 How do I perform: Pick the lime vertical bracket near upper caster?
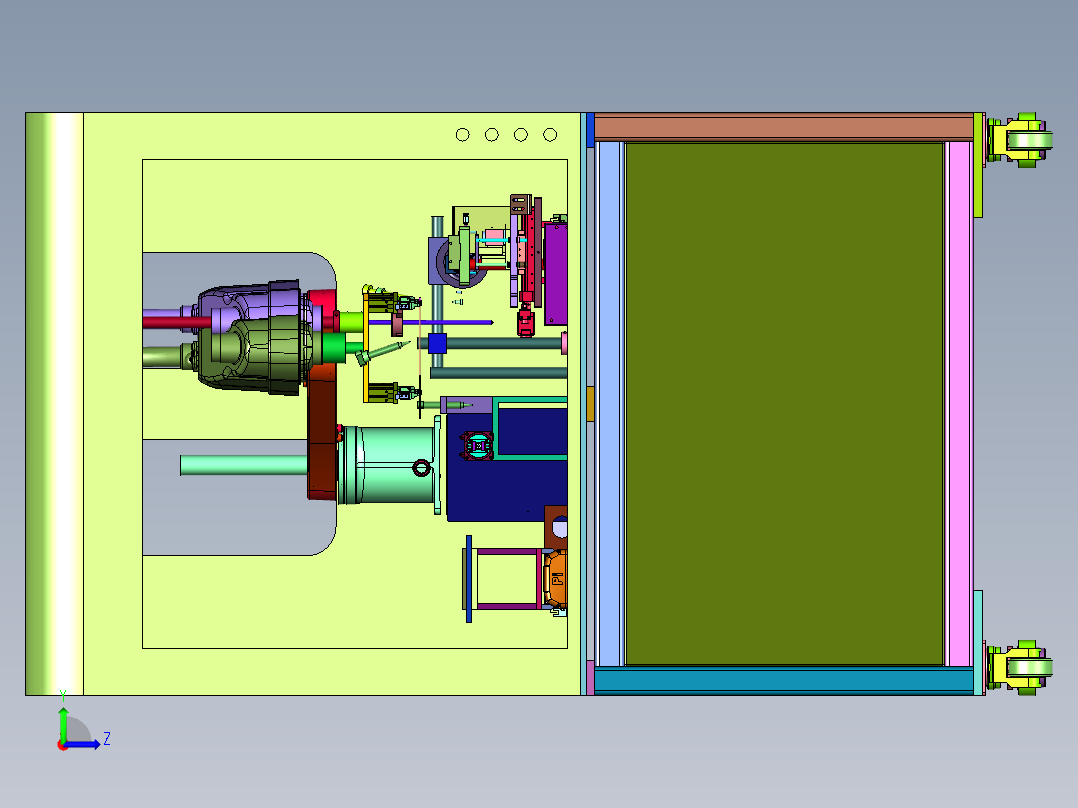pos(978,165)
